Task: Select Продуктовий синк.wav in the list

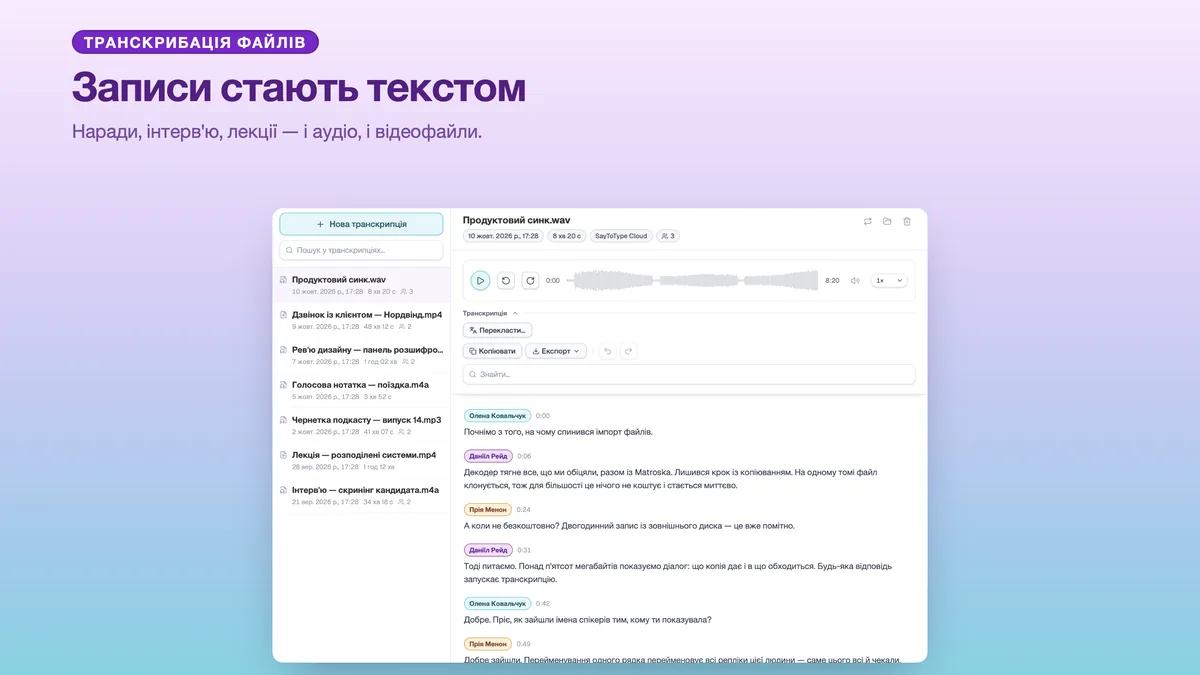Action: coord(361,286)
